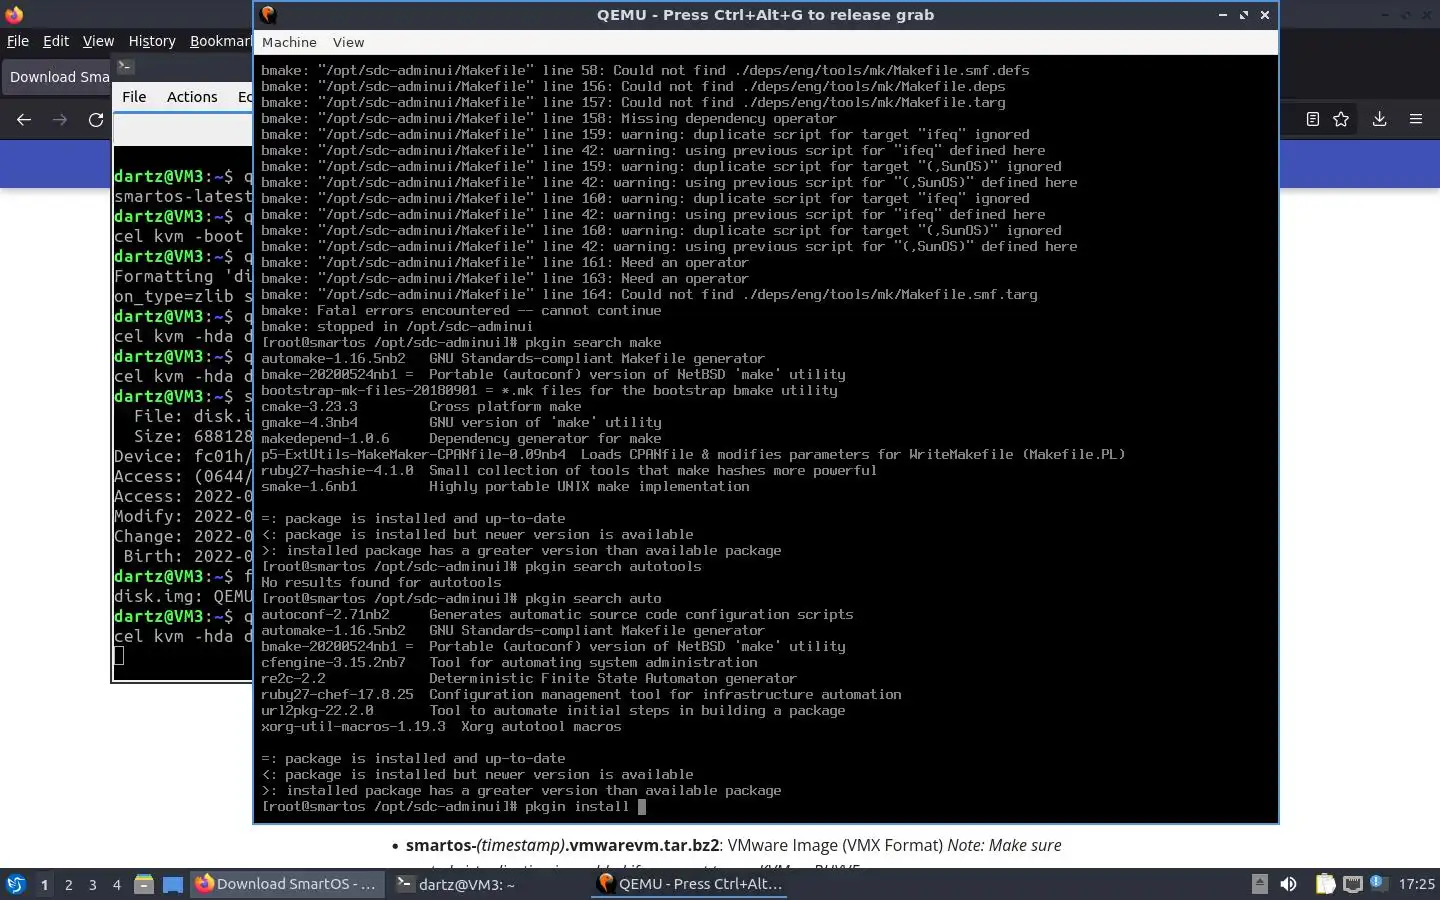Maximize the QEMU window
Image resolution: width=1440 pixels, height=900 pixels.
tap(1244, 15)
